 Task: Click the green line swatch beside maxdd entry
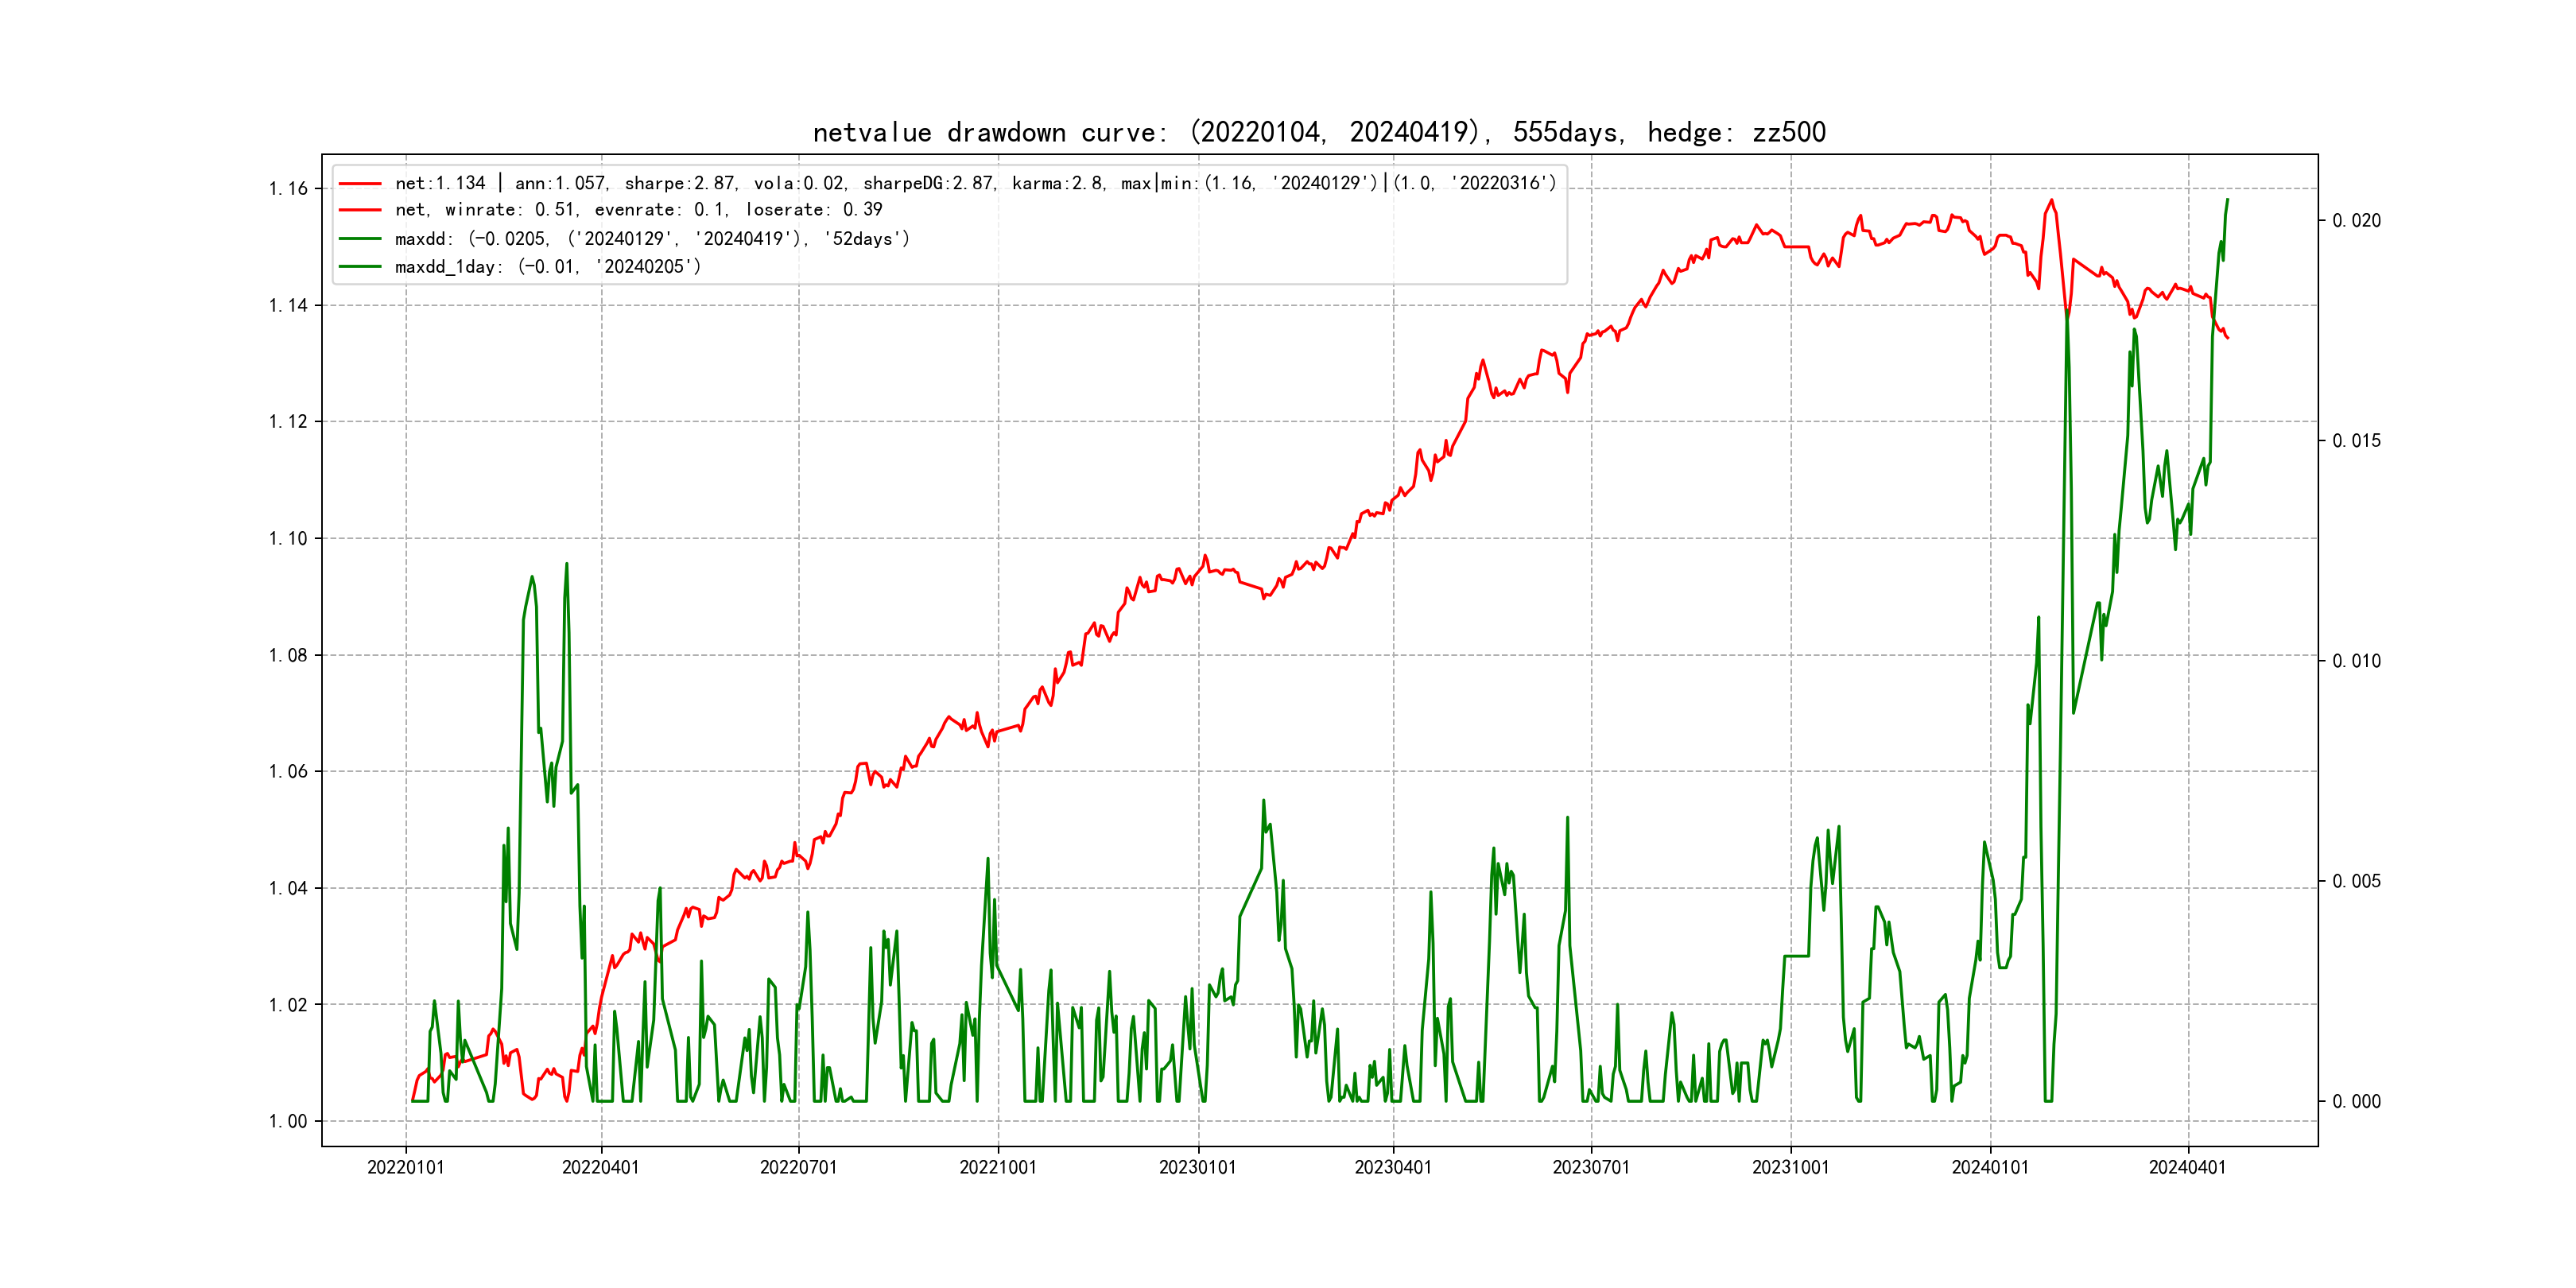pyautogui.click(x=360, y=239)
